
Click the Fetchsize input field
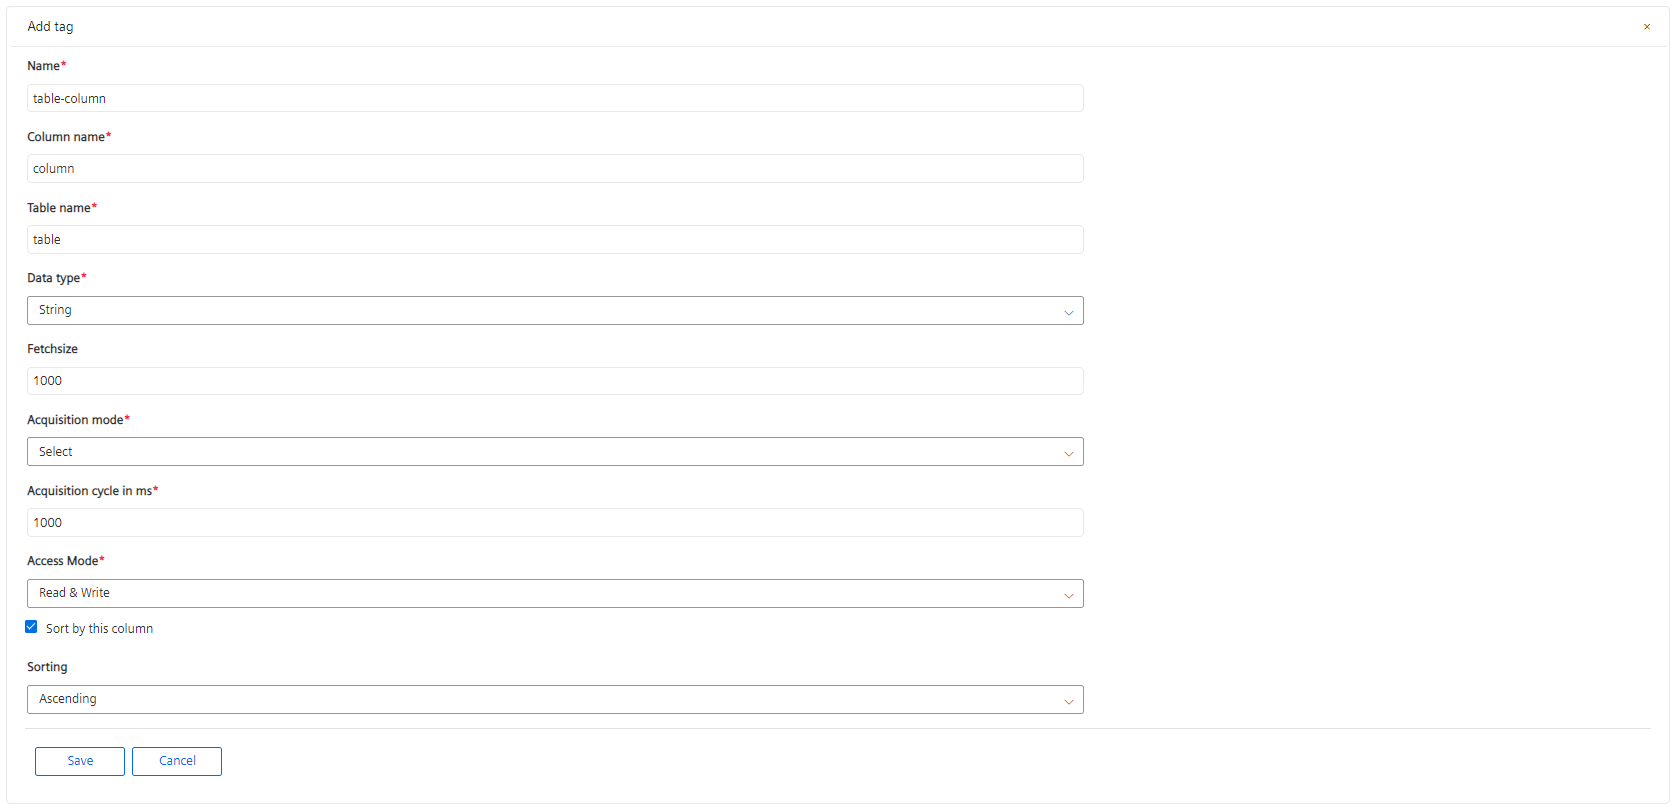(554, 381)
